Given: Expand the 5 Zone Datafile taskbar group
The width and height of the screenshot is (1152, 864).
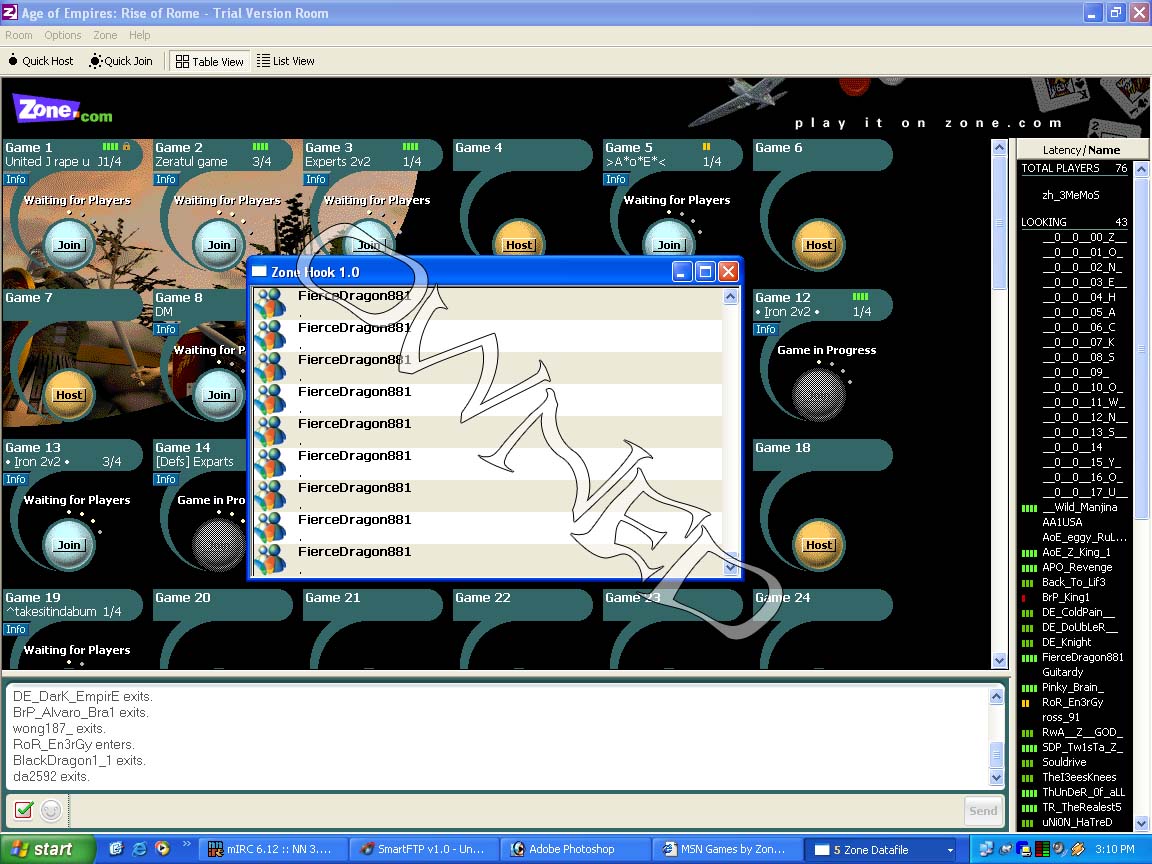Looking at the screenshot, I should [884, 849].
